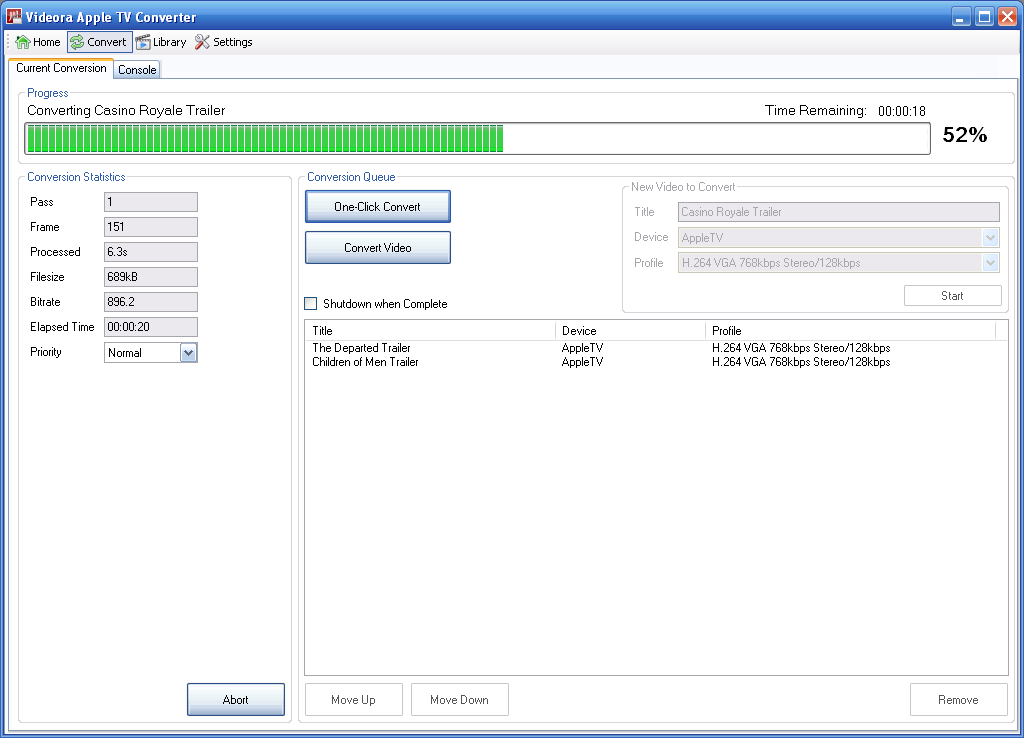
Task: Open the Profile dropdown arrow
Action: tap(990, 263)
